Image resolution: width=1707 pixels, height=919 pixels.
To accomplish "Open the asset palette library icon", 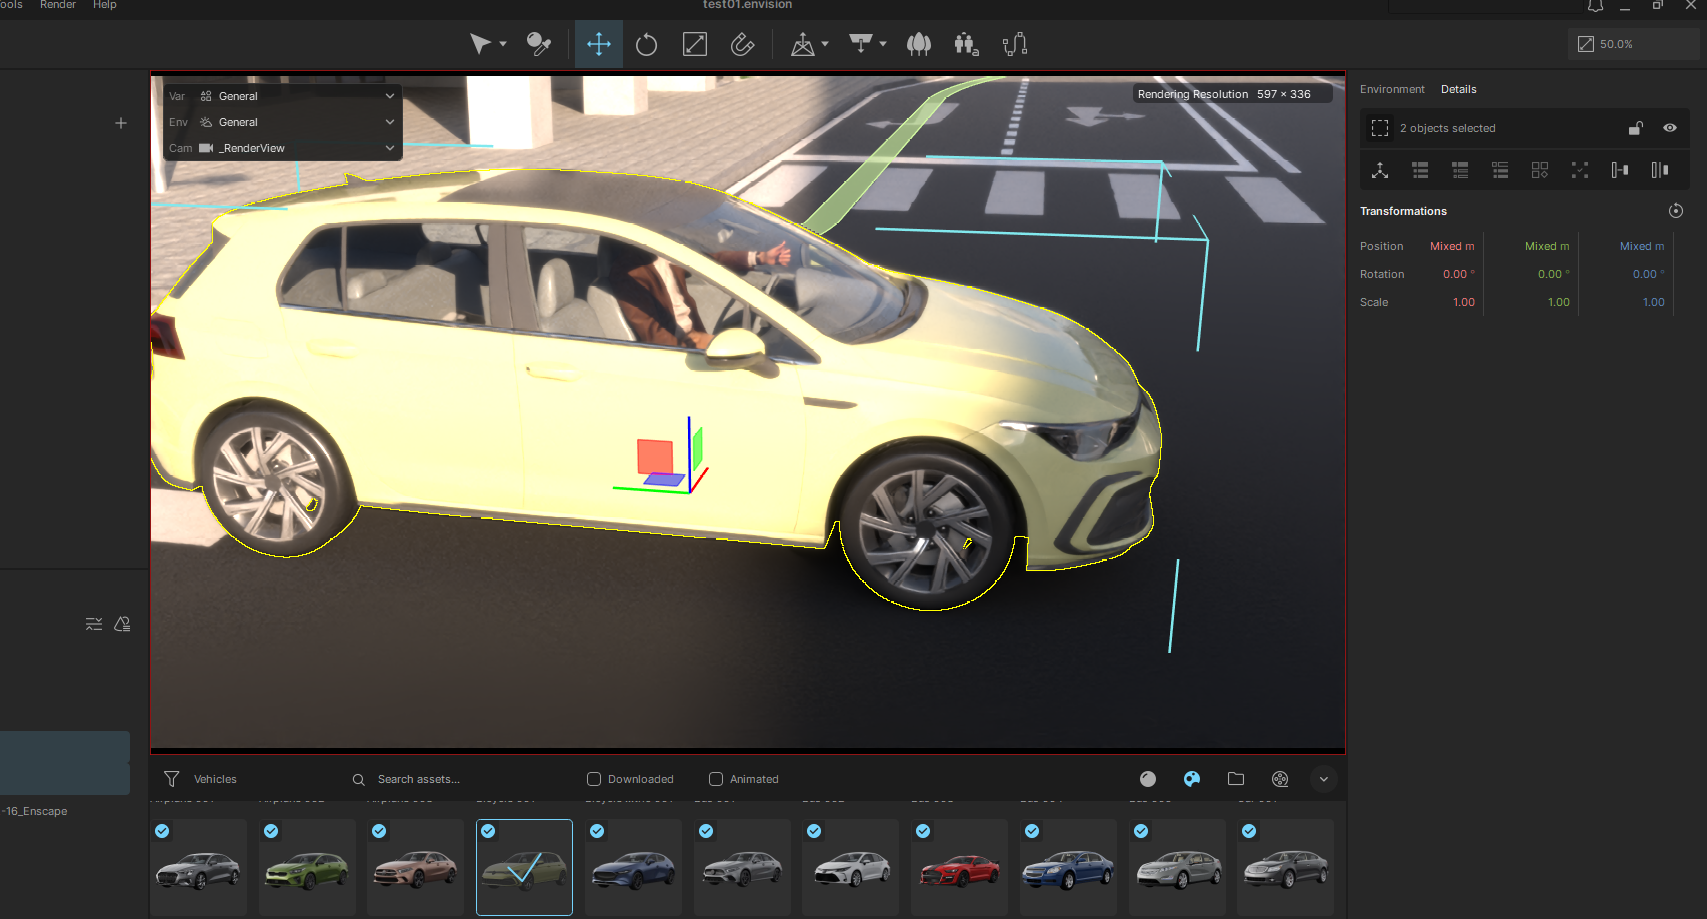I will pyautogui.click(x=1192, y=779).
